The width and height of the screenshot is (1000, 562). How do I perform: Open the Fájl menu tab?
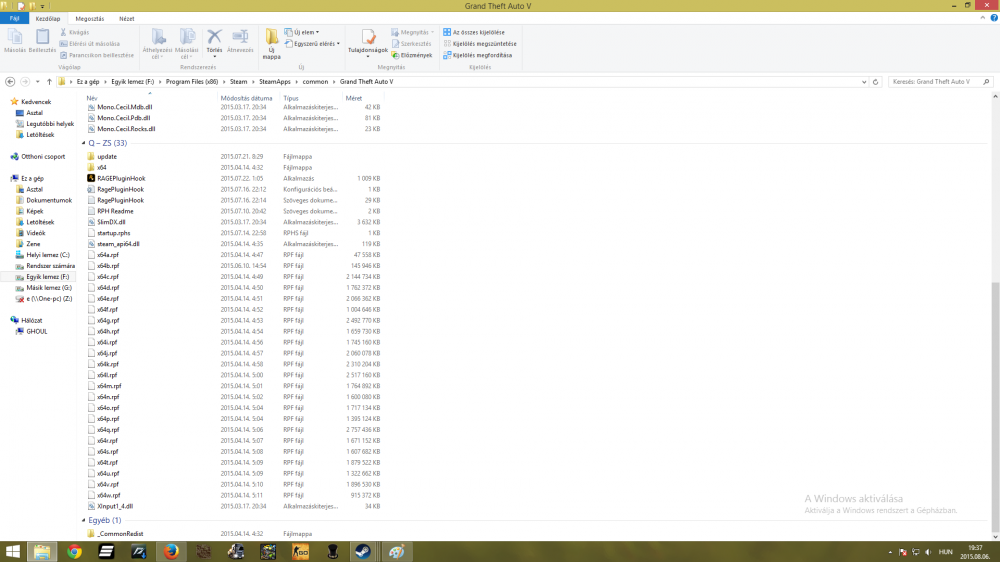pyautogui.click(x=14, y=18)
